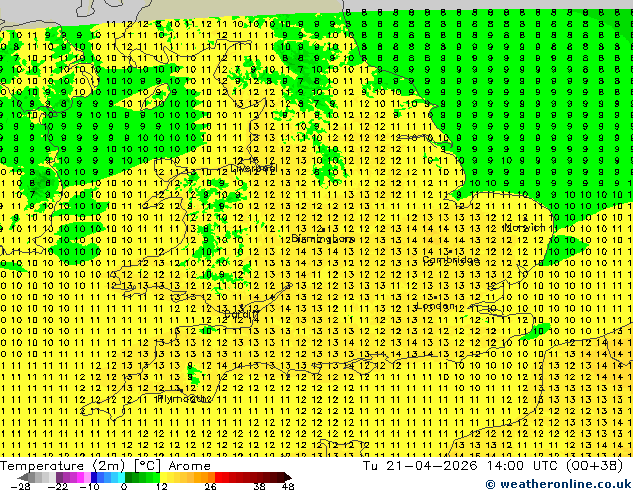
Task: Click the 48 value on the colour scale
Action: [x=288, y=486]
